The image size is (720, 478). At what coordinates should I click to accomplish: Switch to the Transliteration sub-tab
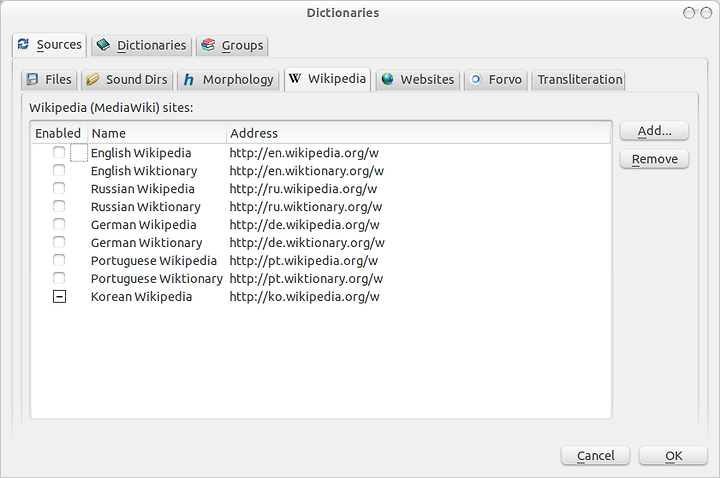pyautogui.click(x=578, y=80)
